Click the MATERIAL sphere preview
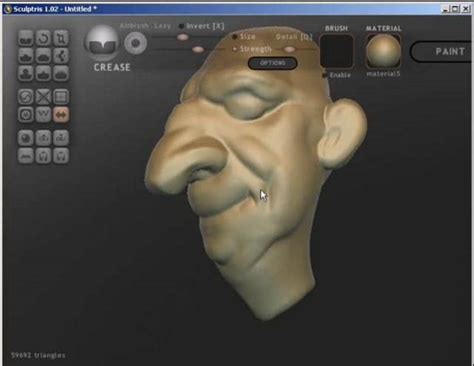The height and width of the screenshot is (366, 474). click(x=383, y=51)
